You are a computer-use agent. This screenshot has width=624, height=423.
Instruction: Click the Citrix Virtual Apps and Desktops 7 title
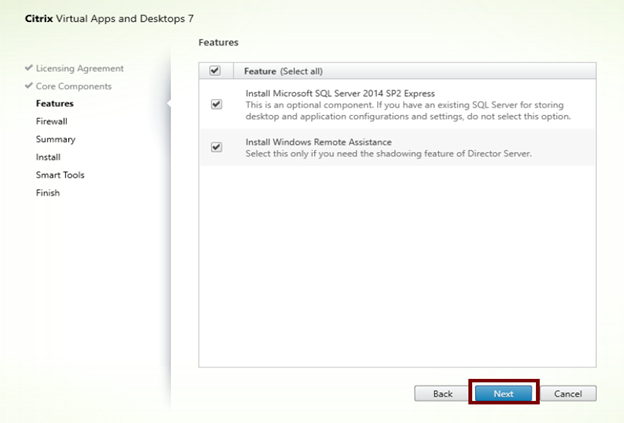(109, 19)
